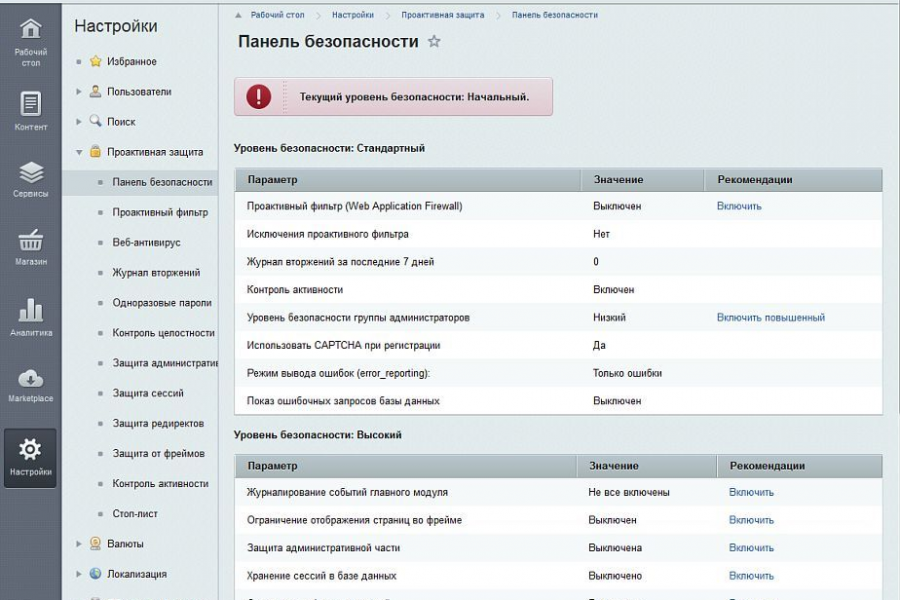The height and width of the screenshot is (600, 900).
Task: Open the Магазин basket icon
Action: (31, 242)
